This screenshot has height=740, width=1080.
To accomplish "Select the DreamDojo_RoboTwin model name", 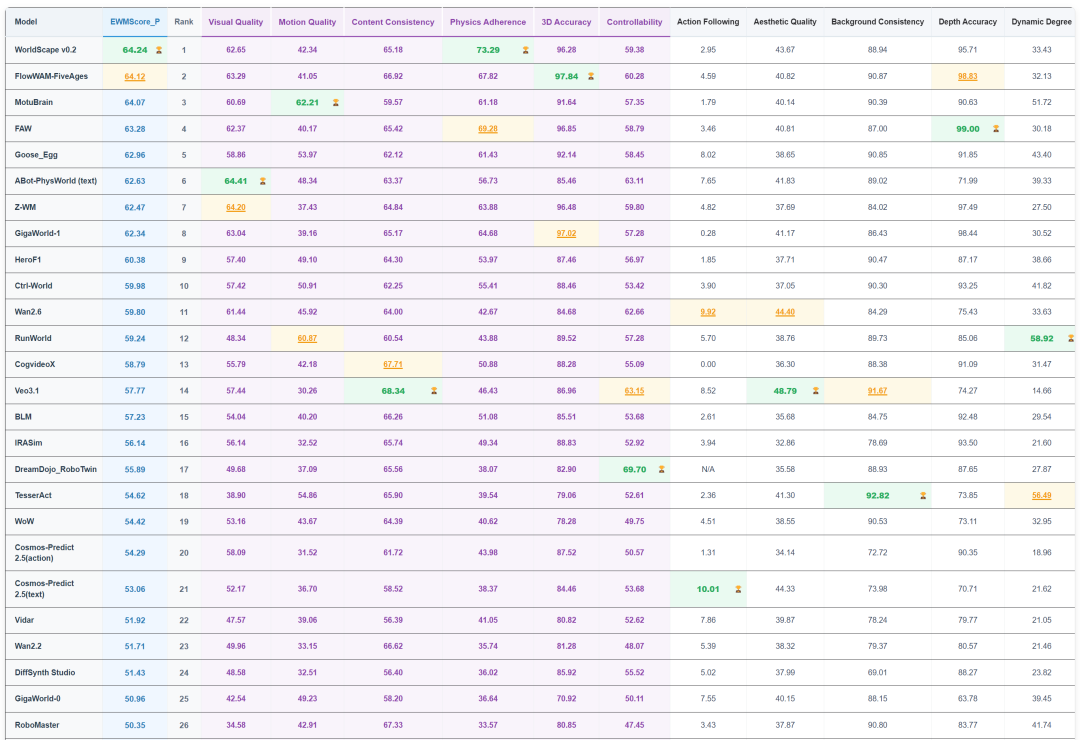I will [x=56, y=469].
